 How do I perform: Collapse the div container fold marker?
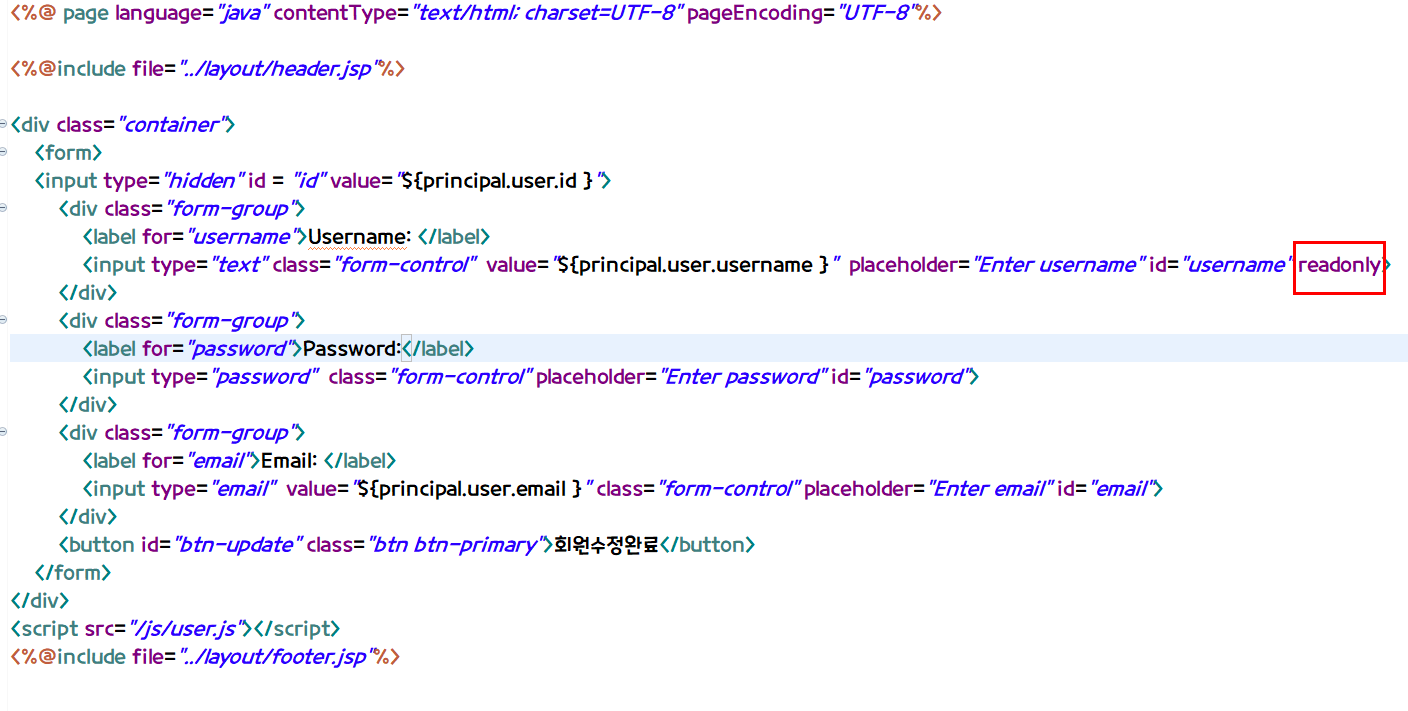[x=4, y=125]
